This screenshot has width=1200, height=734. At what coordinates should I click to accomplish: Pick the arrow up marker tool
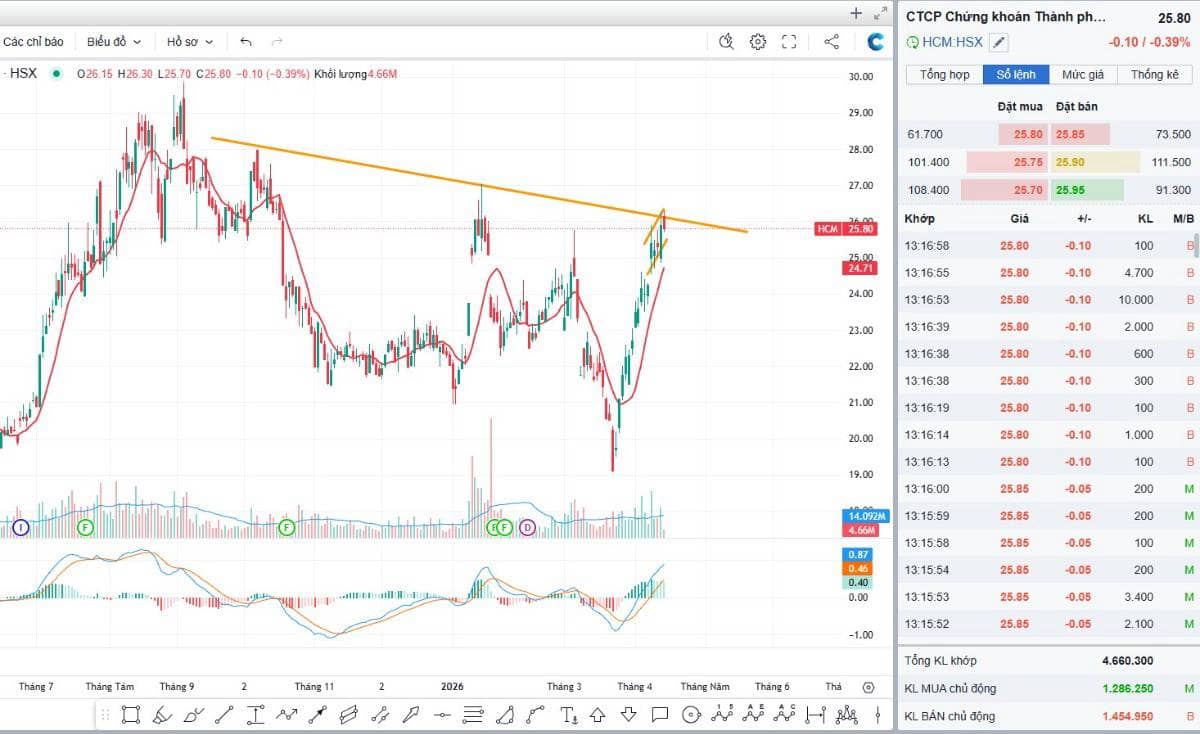click(x=598, y=714)
